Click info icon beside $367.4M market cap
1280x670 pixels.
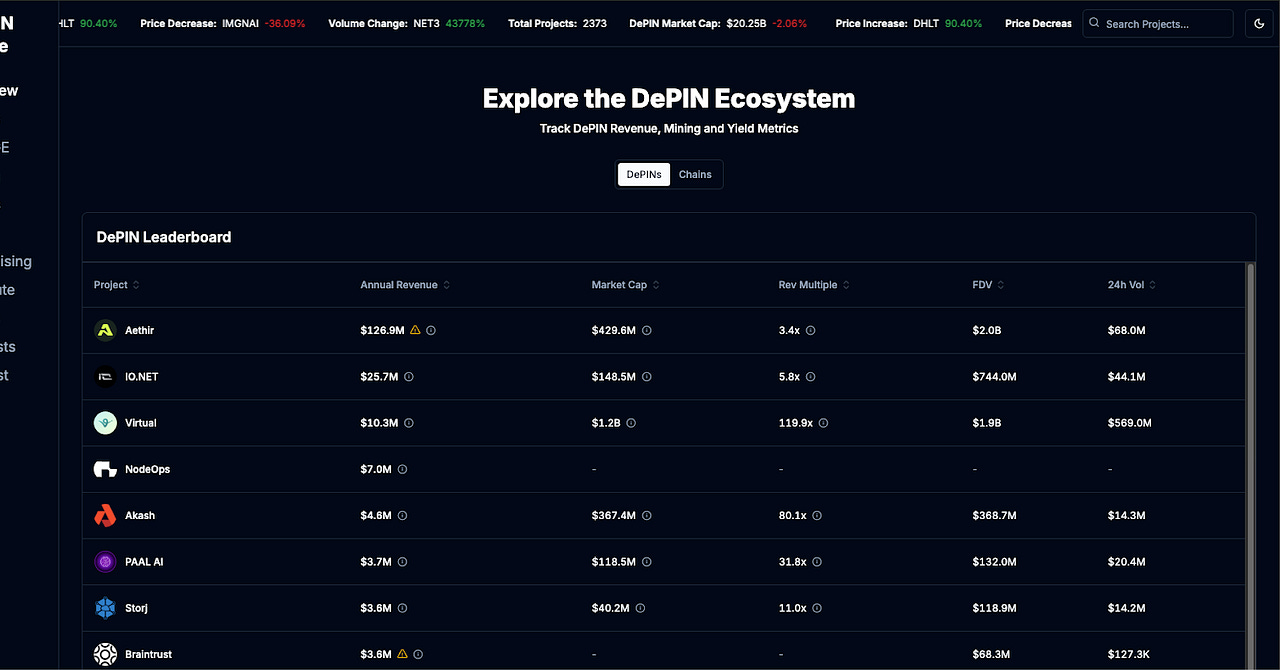pyautogui.click(x=647, y=515)
